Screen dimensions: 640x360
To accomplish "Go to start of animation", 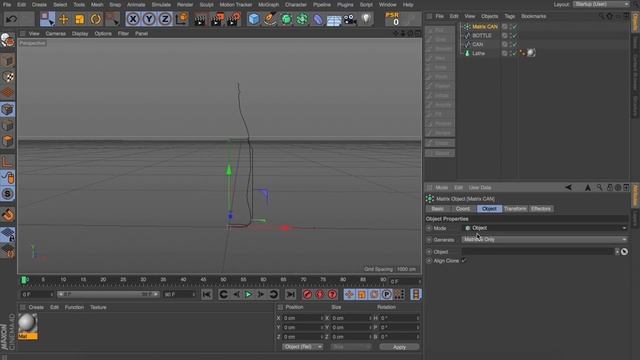I will [x=207, y=294].
